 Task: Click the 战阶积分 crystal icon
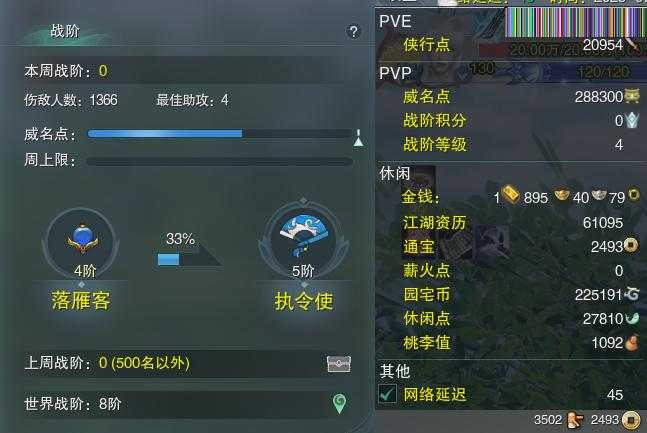[632, 121]
